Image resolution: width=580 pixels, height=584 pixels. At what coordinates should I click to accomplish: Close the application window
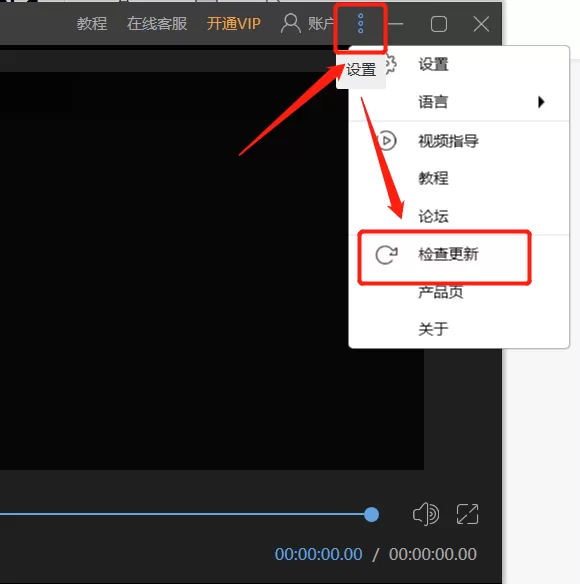pos(481,24)
